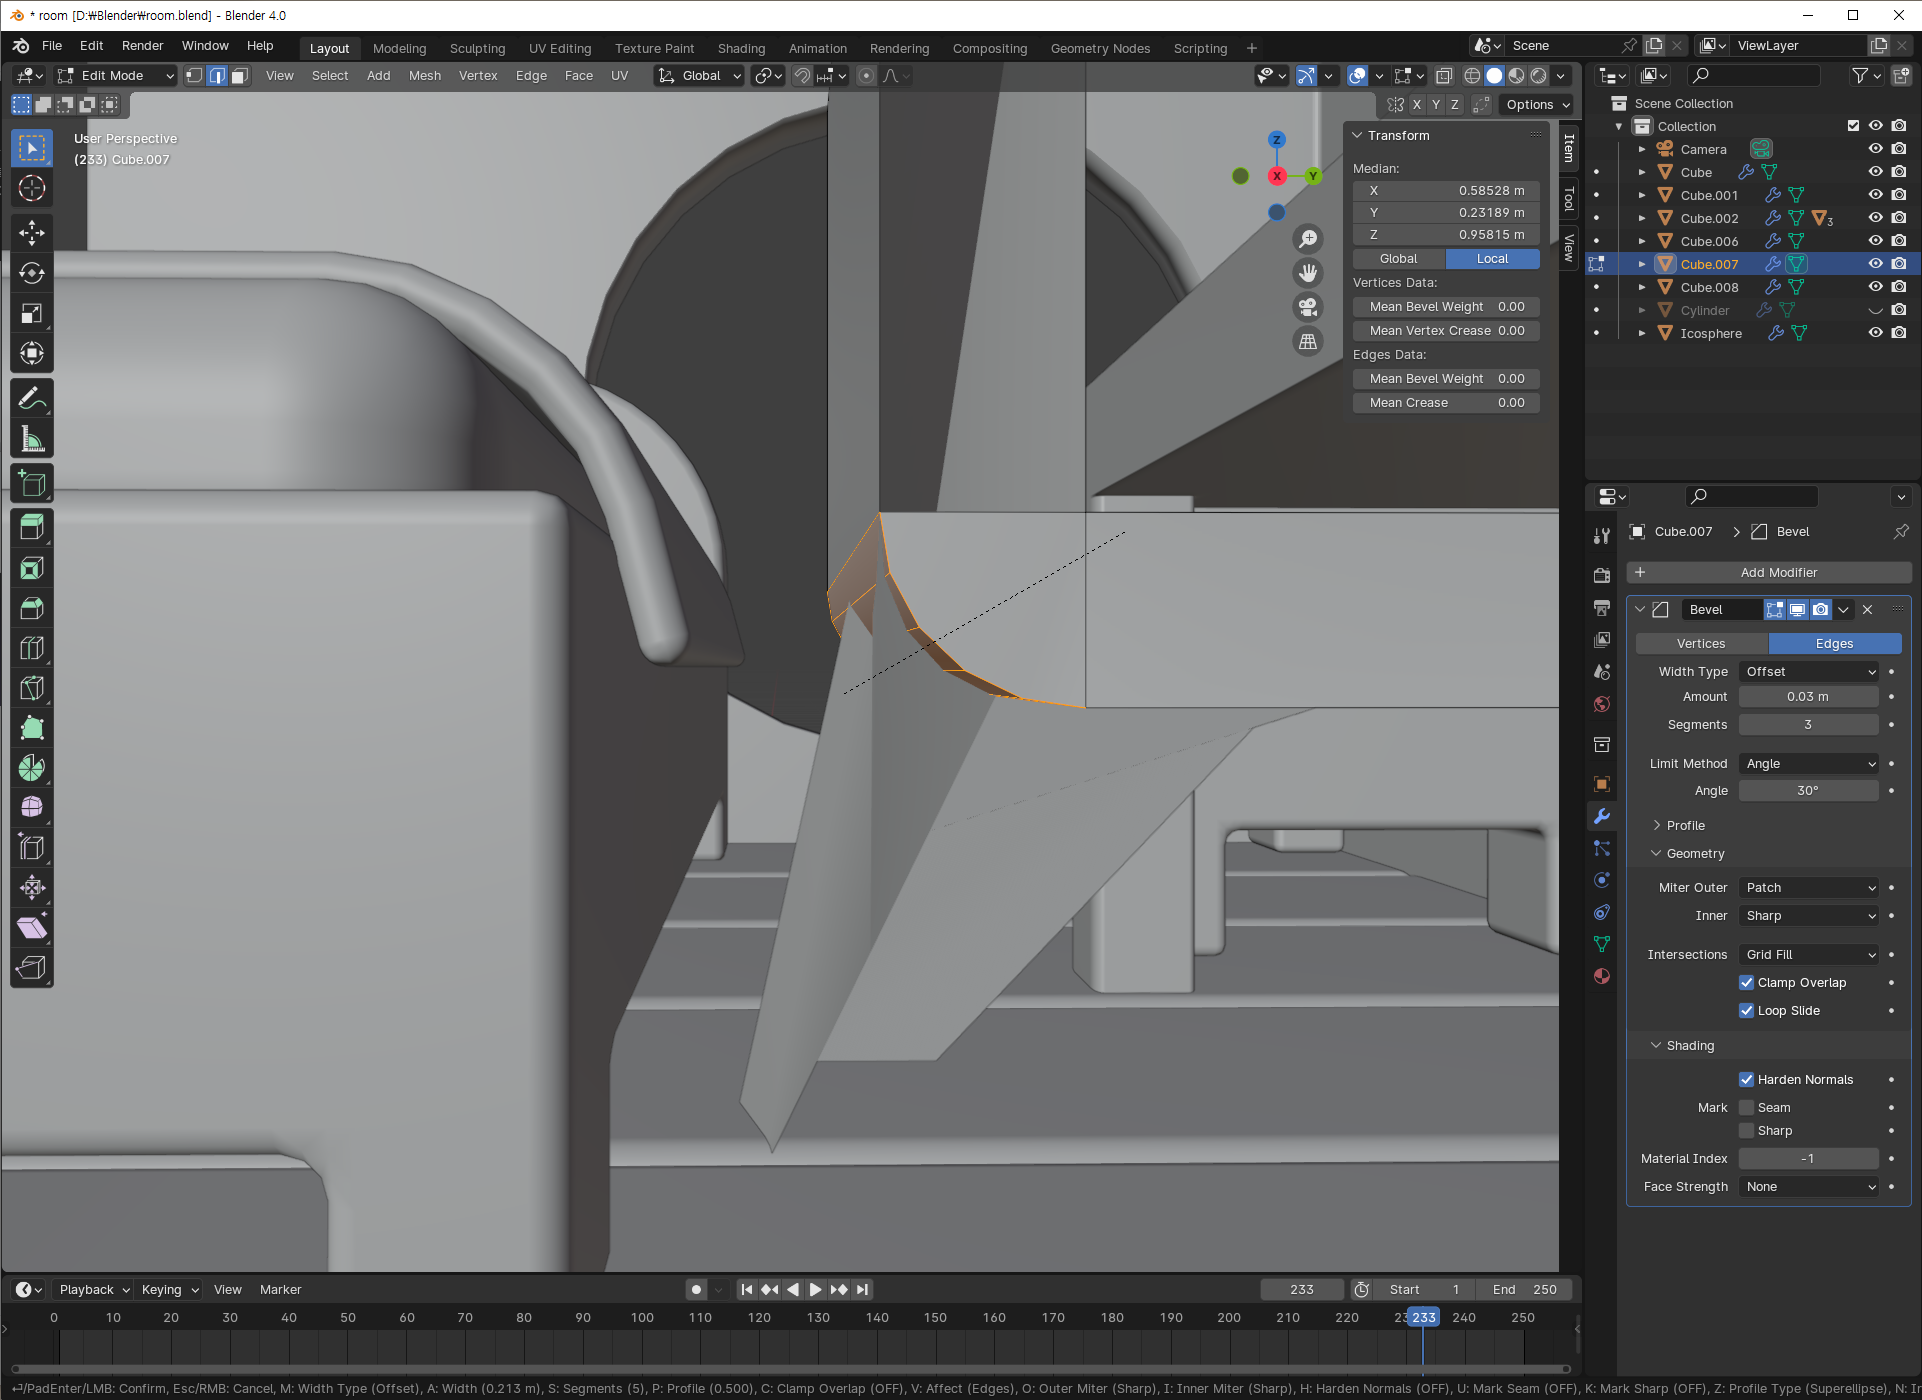Viewport: 1922px width, 1400px height.
Task: Select the Bevel tool in toolbar
Action: pyautogui.click(x=32, y=608)
